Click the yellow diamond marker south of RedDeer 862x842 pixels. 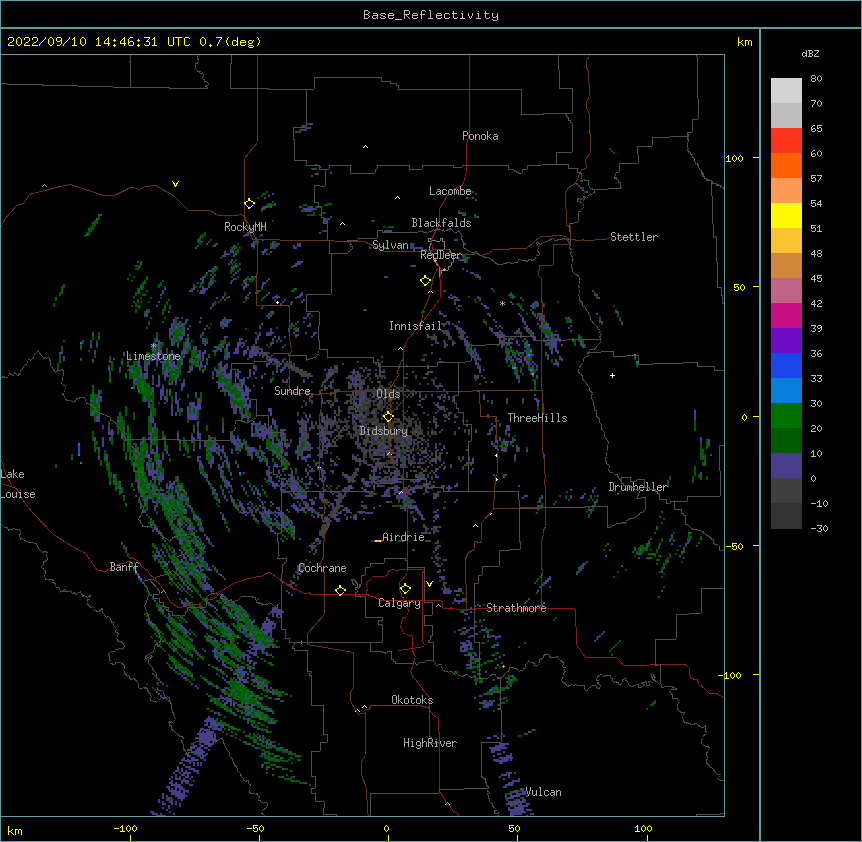pos(425,281)
